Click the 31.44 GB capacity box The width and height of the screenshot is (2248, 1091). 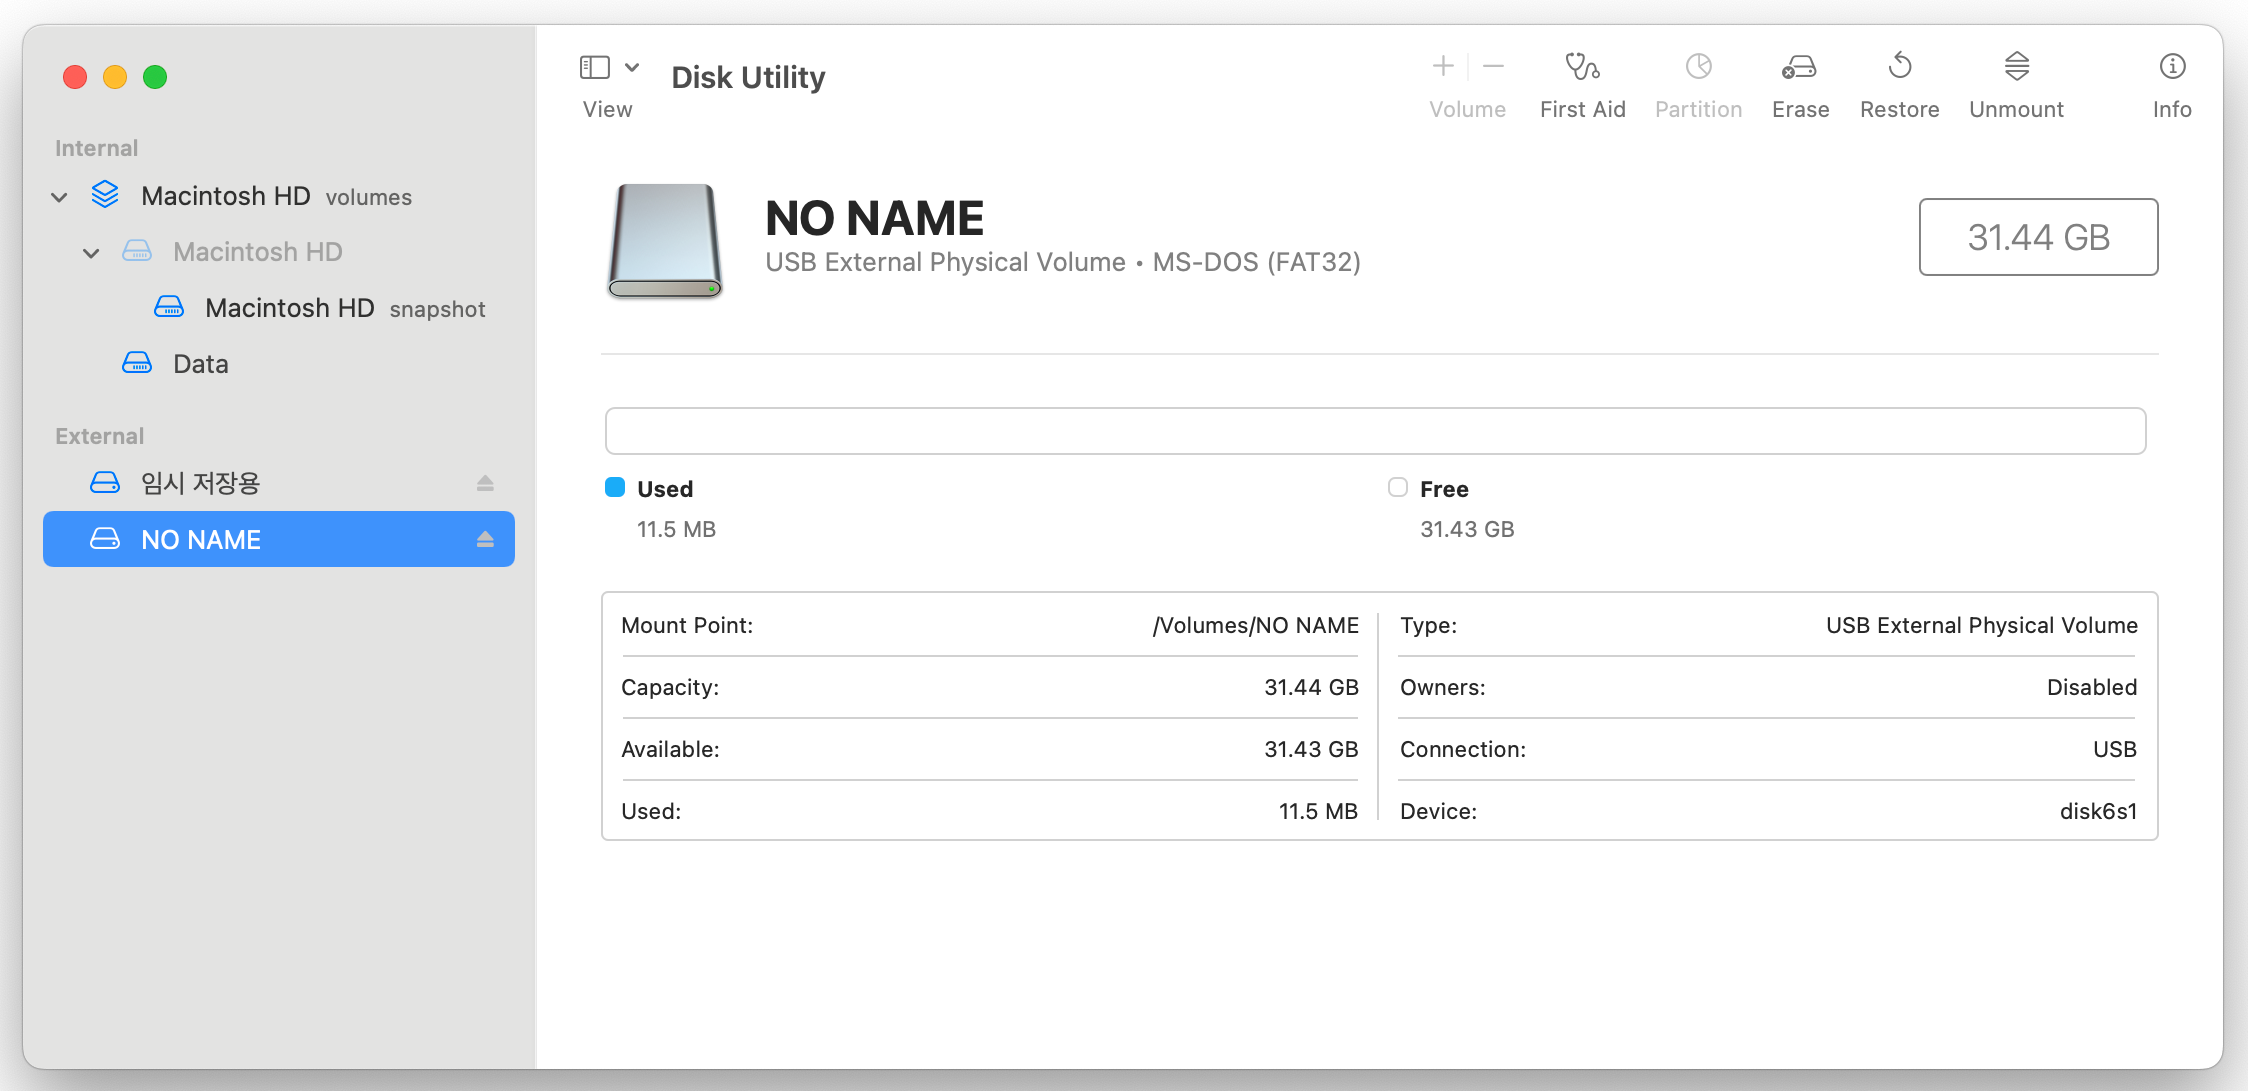2038,237
